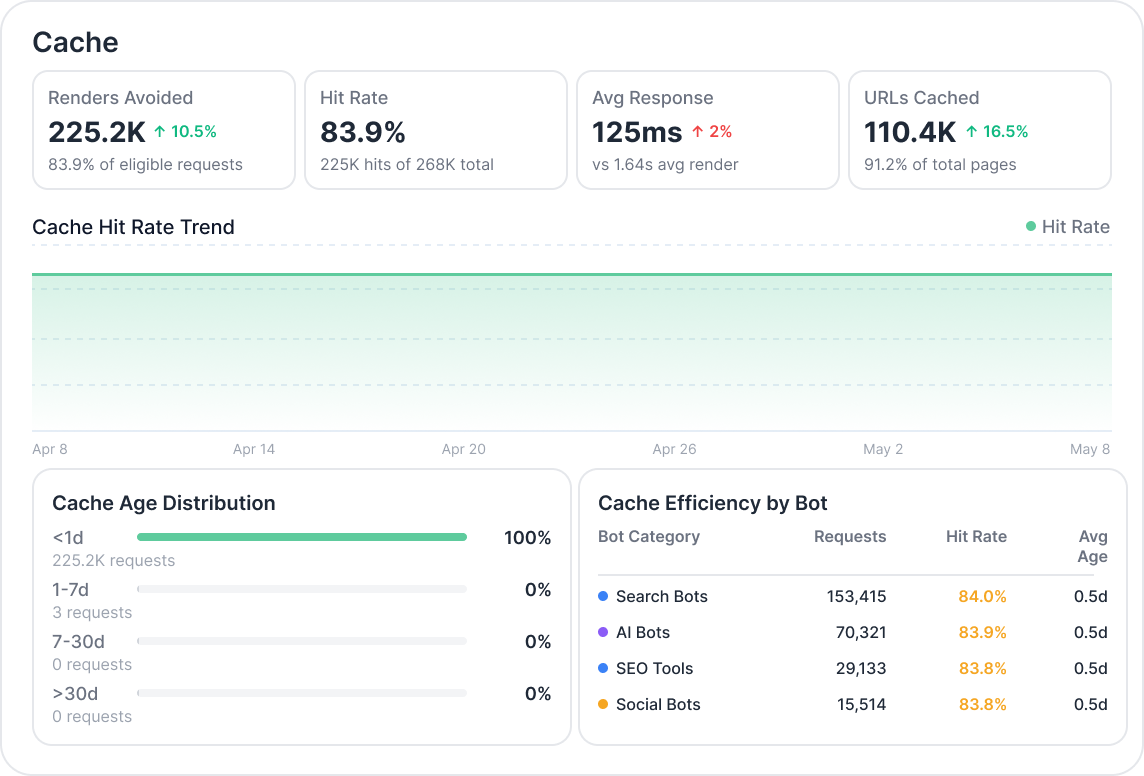Click the 15,514 requests value
The image size is (1144, 776).
861,705
